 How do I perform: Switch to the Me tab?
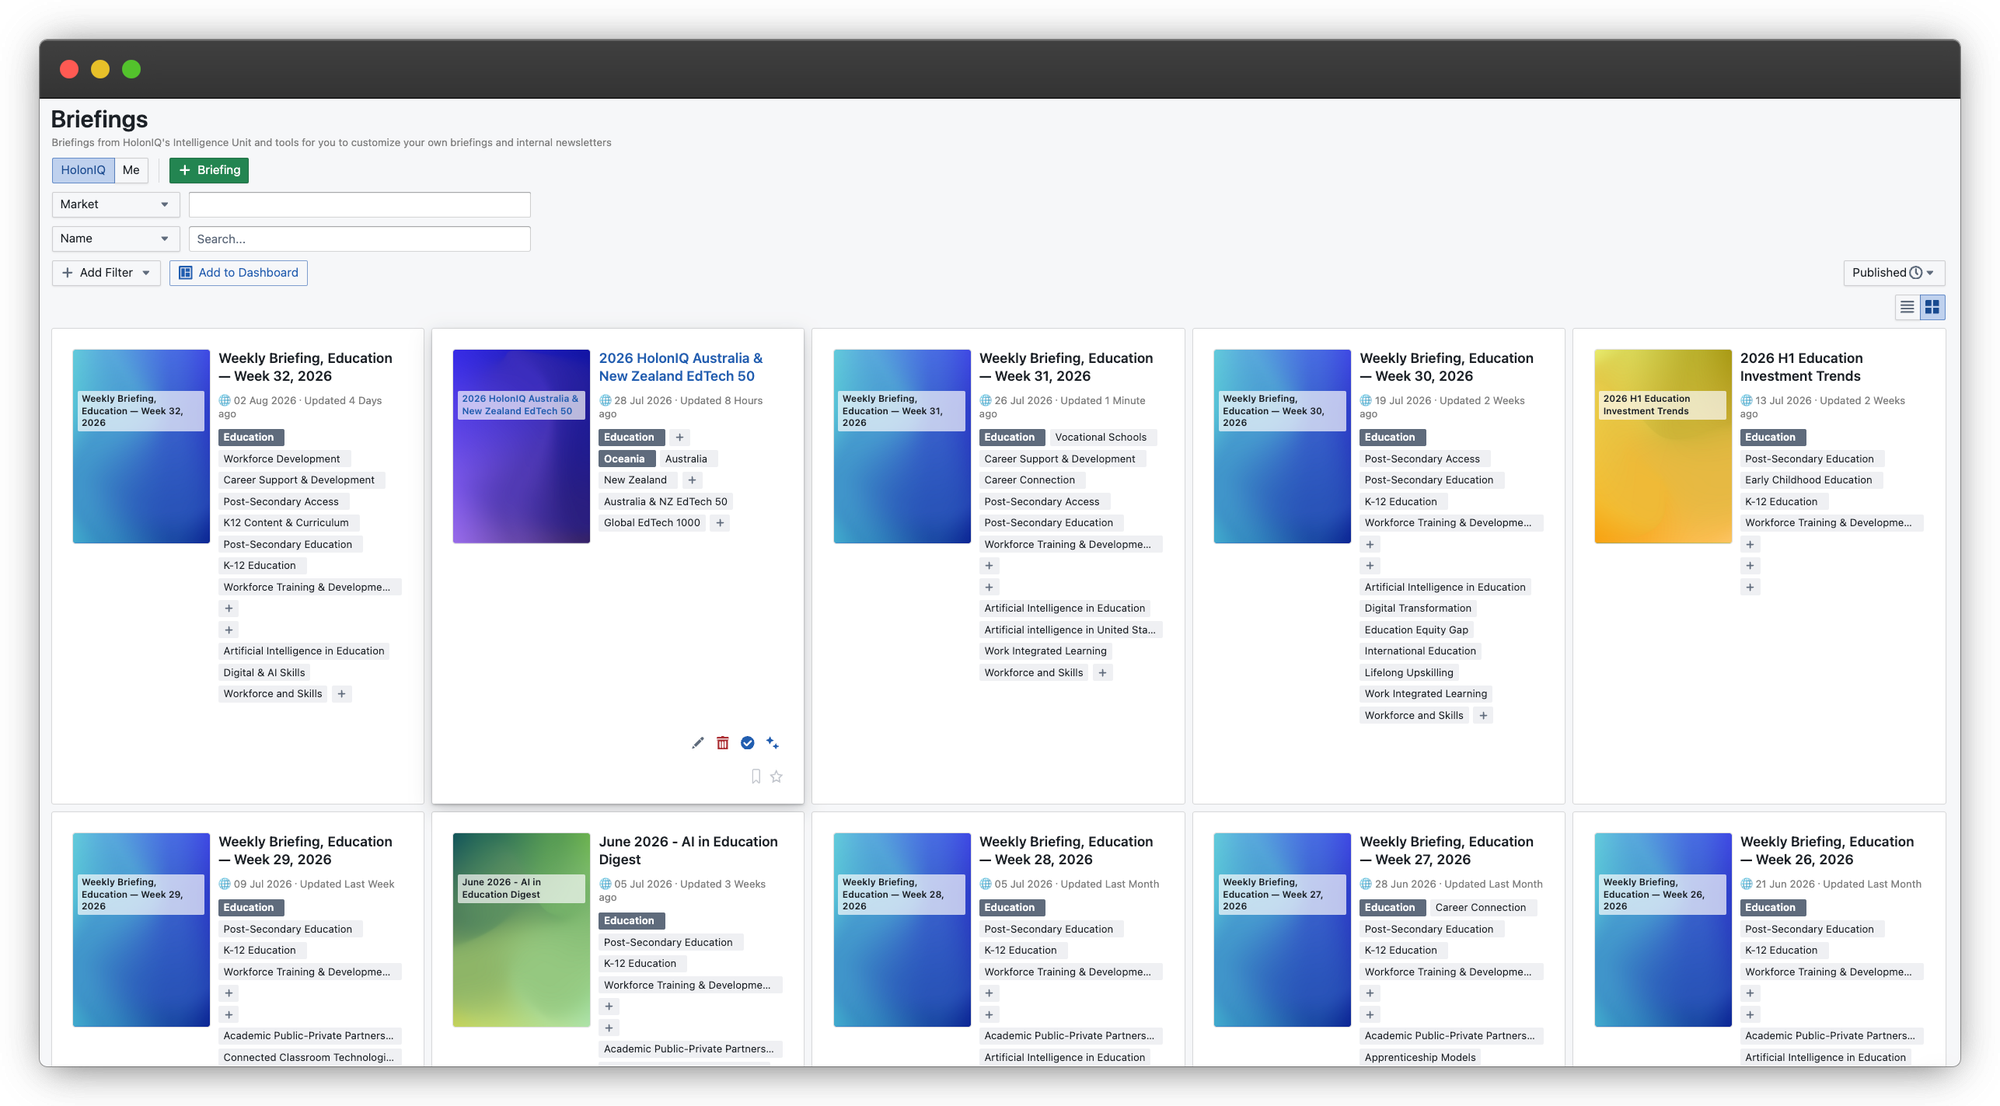pyautogui.click(x=131, y=170)
